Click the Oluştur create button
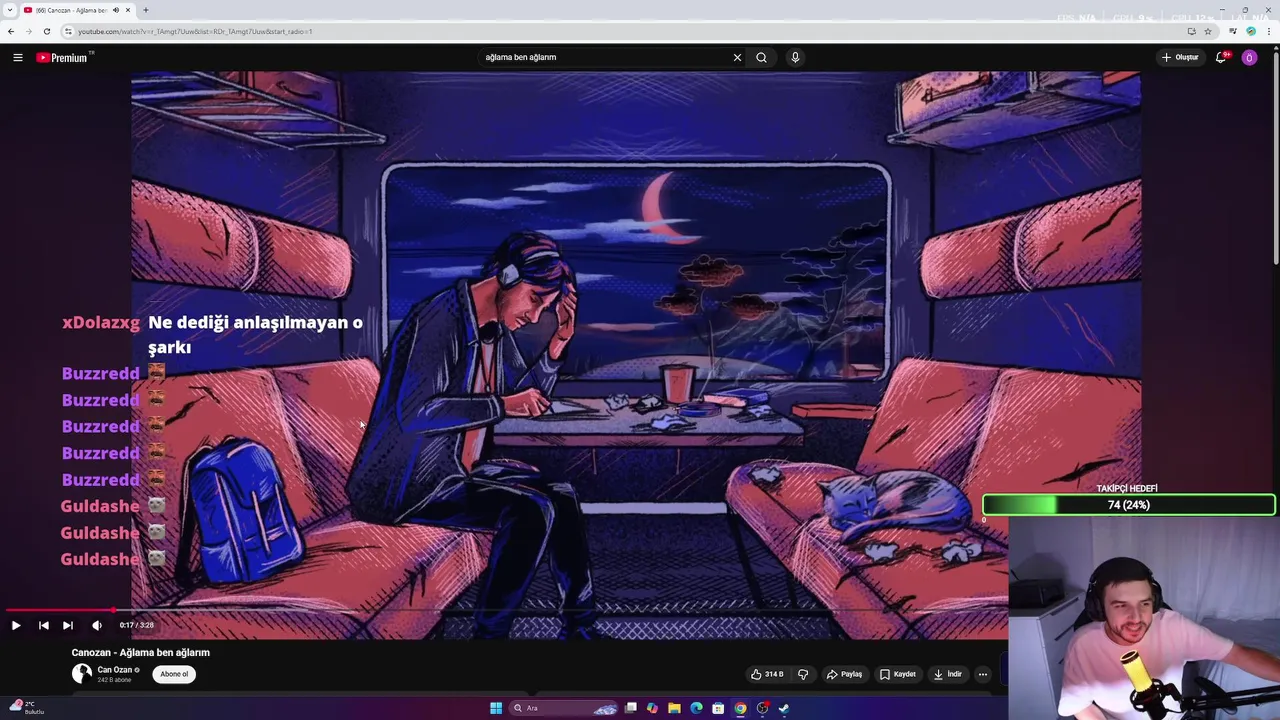 [x=1180, y=57]
